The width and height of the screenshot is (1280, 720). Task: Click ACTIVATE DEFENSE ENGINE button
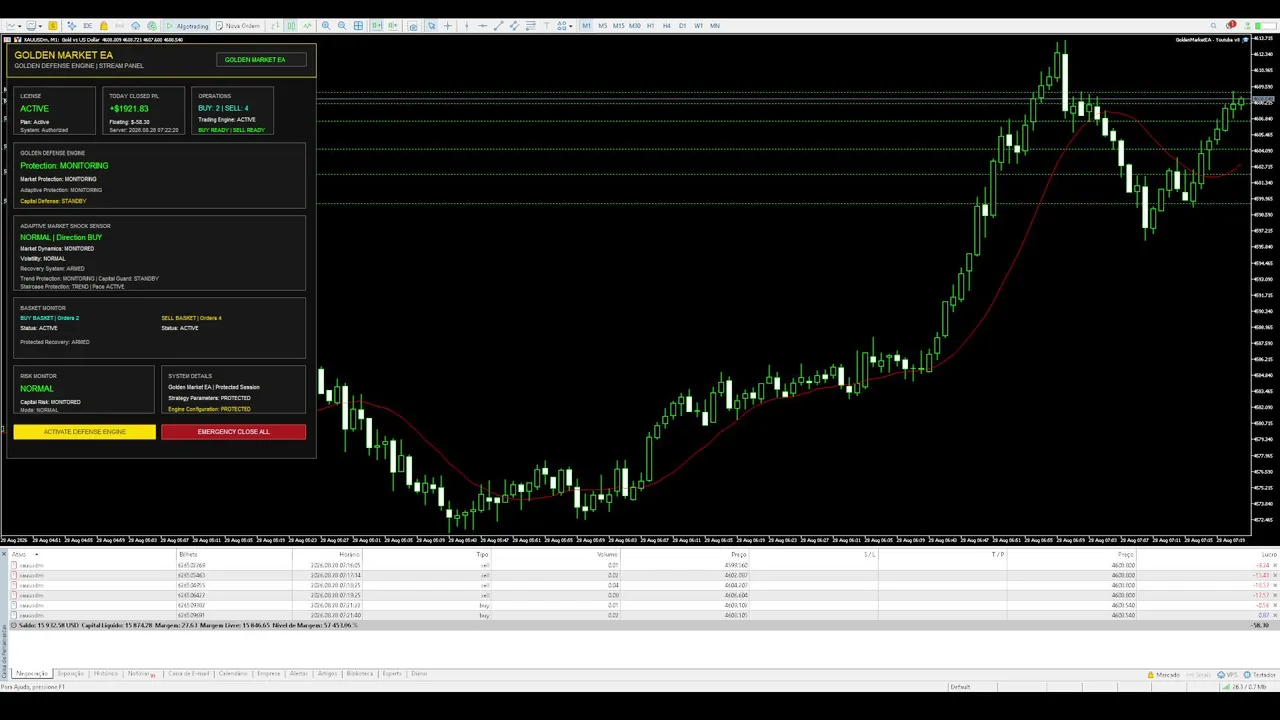(x=85, y=432)
